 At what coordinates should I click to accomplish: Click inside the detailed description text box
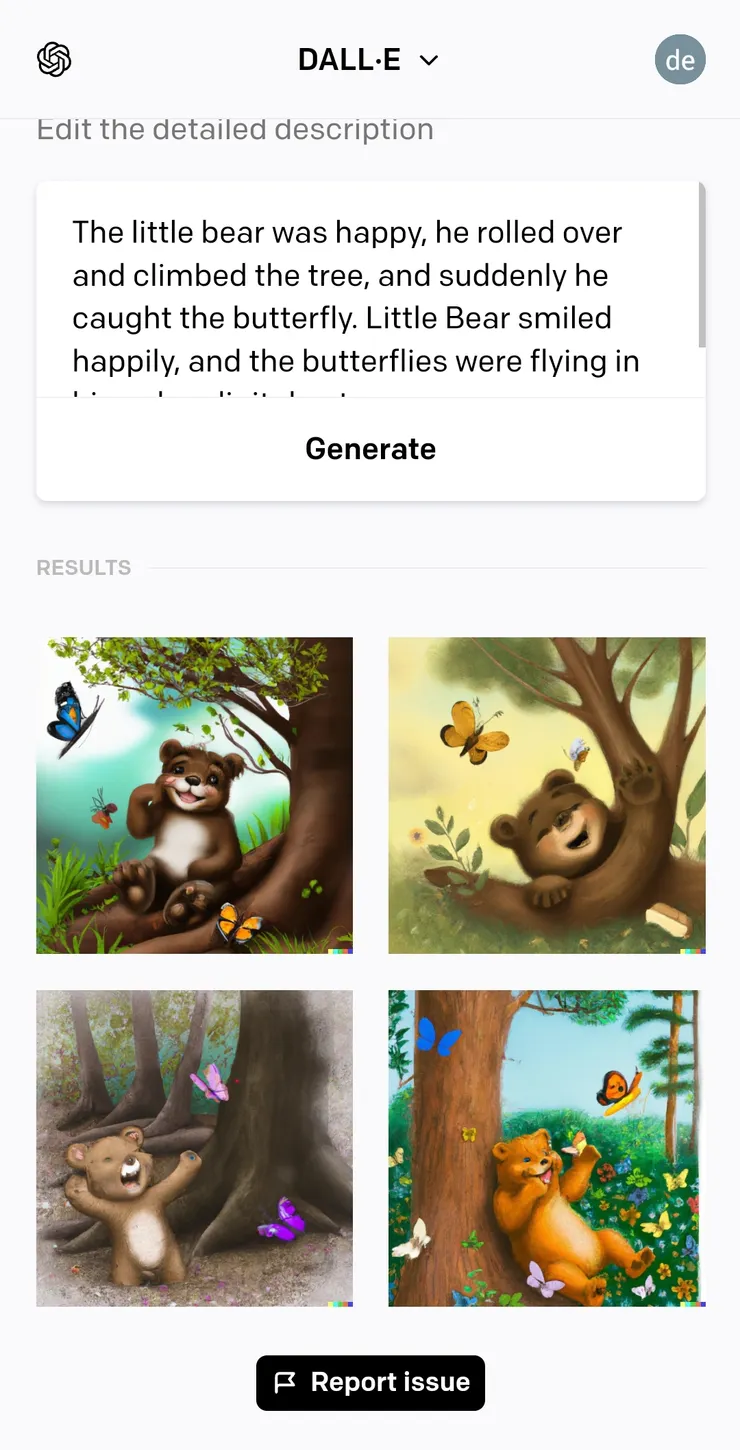[371, 290]
